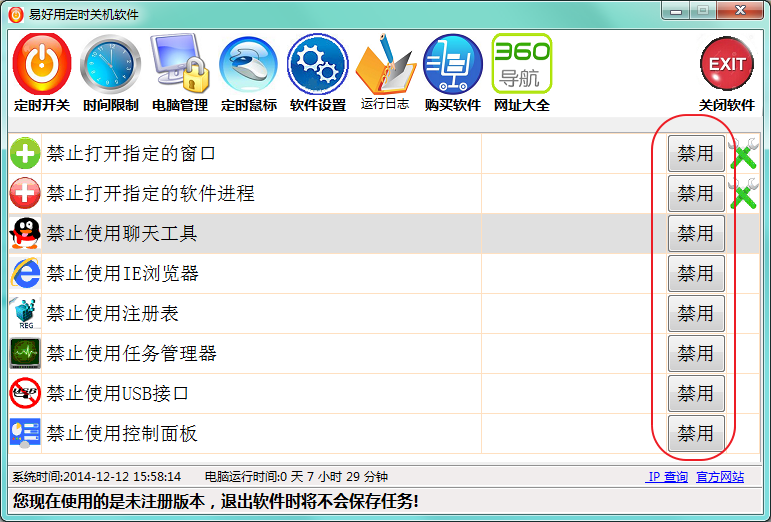Minimize the 易好用定时关机软件 window

tap(676, 11)
